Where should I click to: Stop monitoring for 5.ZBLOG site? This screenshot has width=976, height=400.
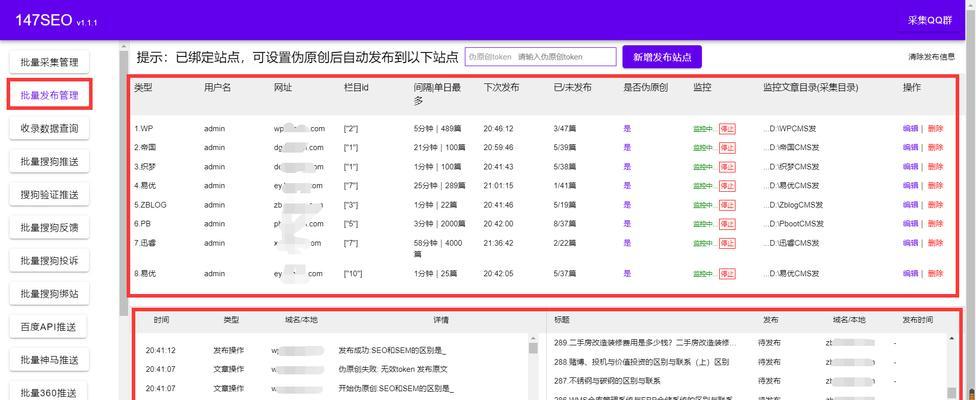click(727, 205)
